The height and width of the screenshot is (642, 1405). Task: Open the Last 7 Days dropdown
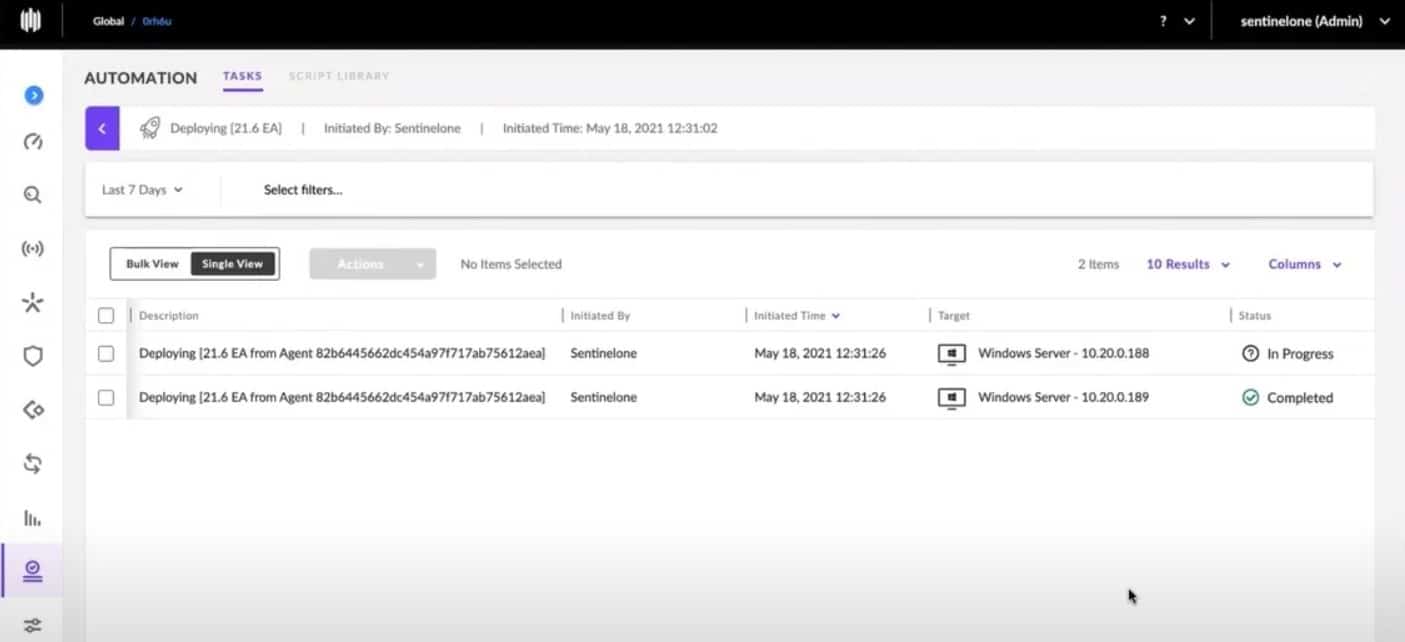click(142, 190)
